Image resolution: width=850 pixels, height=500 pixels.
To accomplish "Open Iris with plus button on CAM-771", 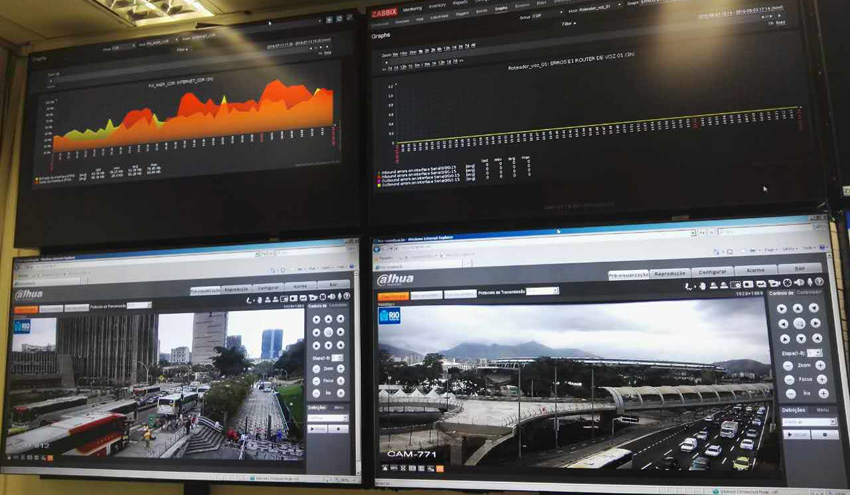I will 823,394.
